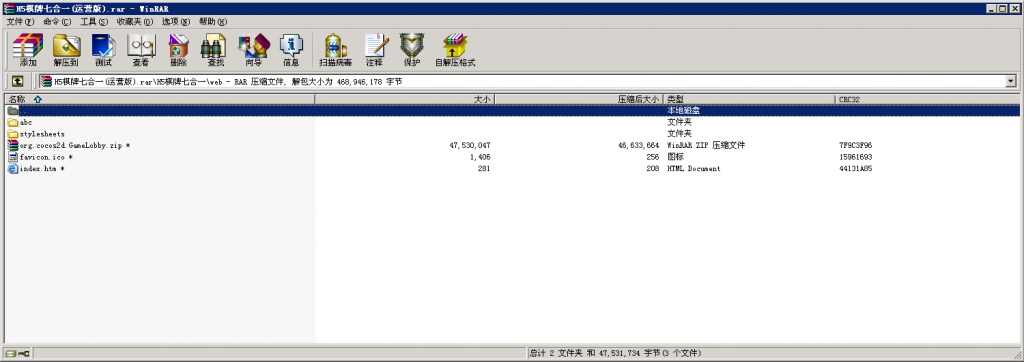This screenshot has width=1024, height=362.
Task: Click the SFX (自解压格式) icon
Action: 455,50
